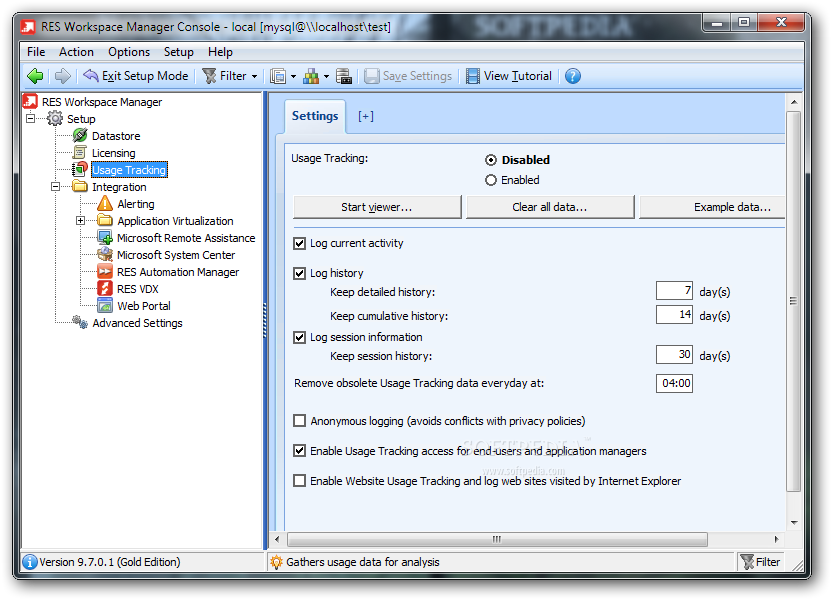Screen dimensions: 832x600
Task: Select the Disabled radio button
Action: [x=491, y=160]
